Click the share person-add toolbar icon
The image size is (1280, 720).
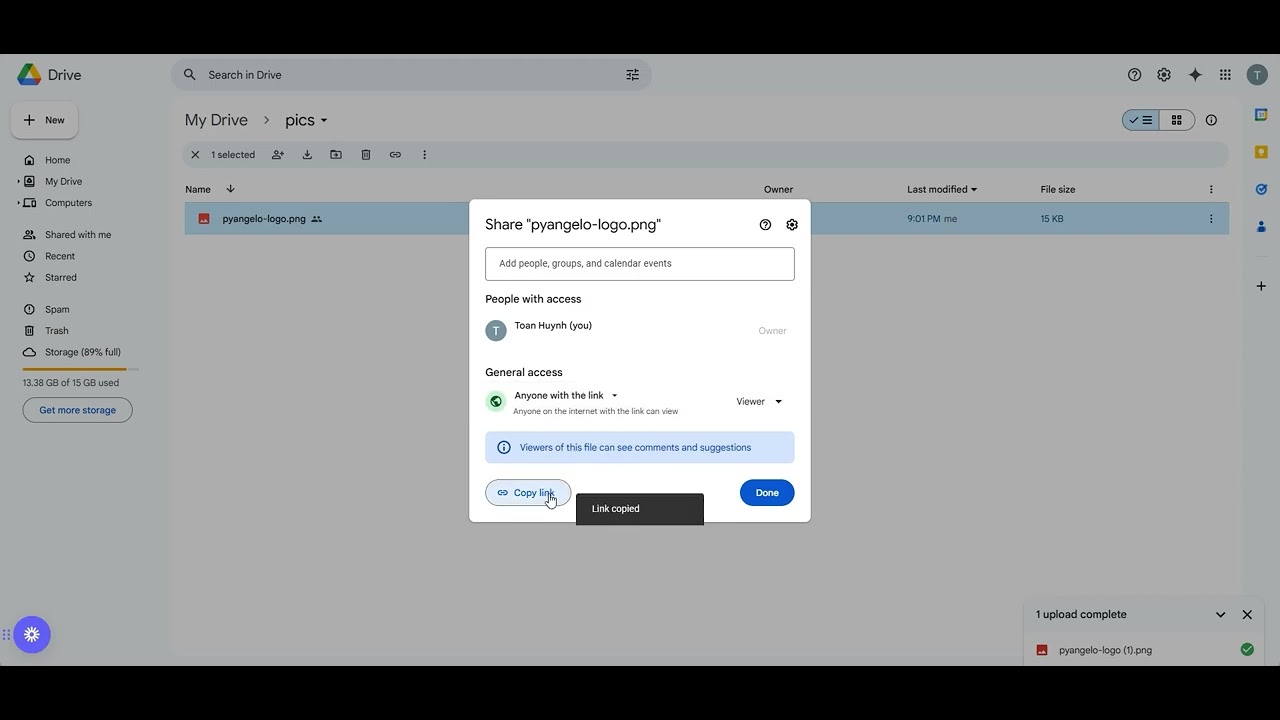click(x=278, y=155)
